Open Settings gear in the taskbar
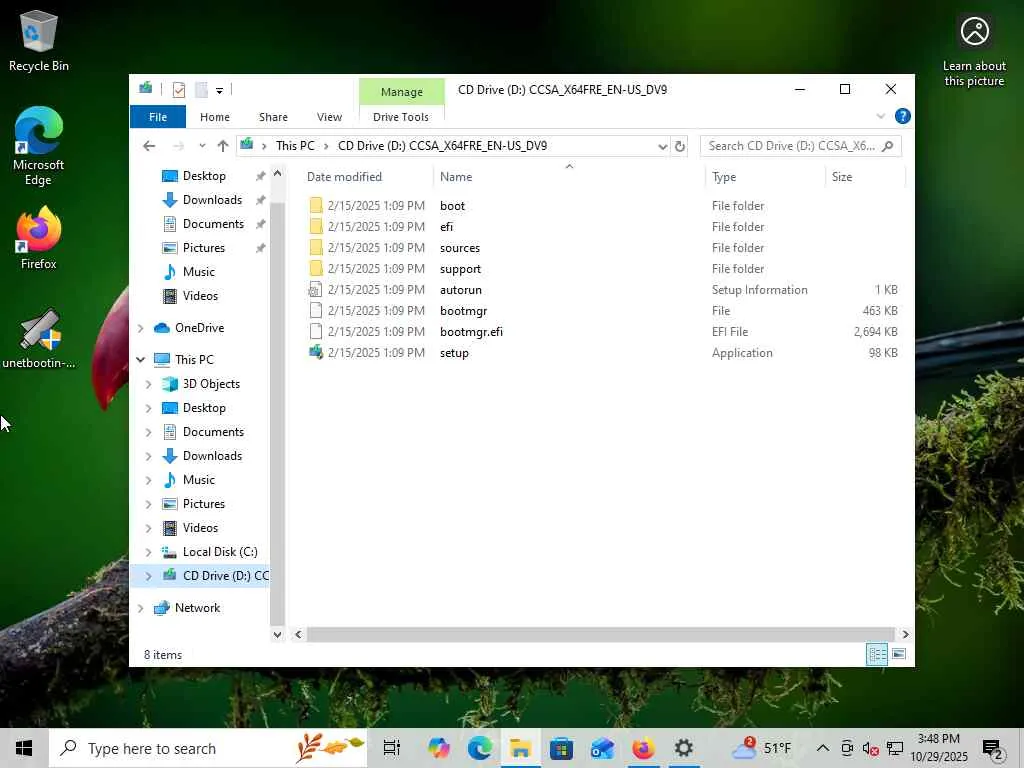The image size is (1024, 768). coord(684,748)
